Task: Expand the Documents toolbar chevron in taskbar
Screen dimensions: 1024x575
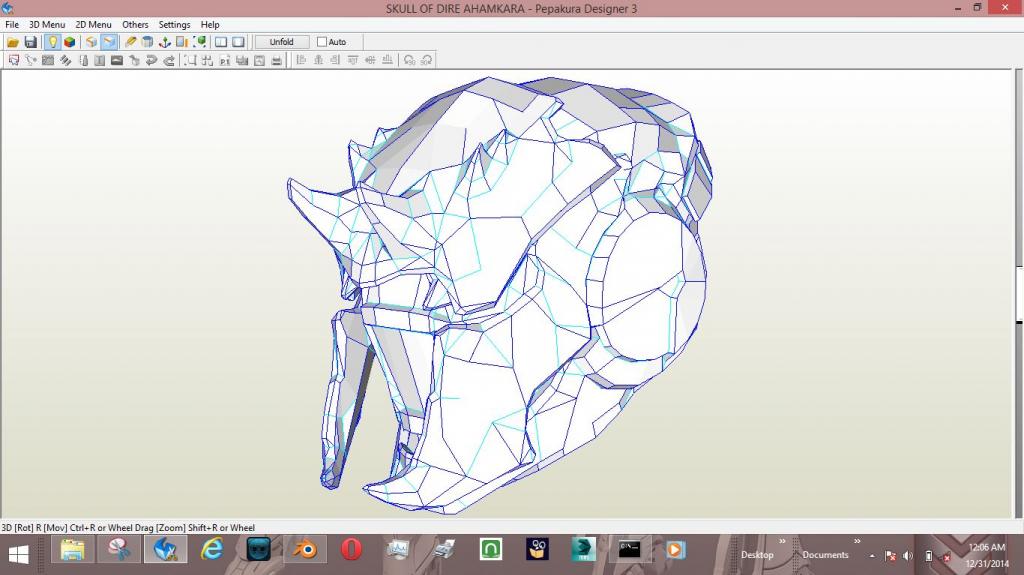Action: [x=857, y=541]
